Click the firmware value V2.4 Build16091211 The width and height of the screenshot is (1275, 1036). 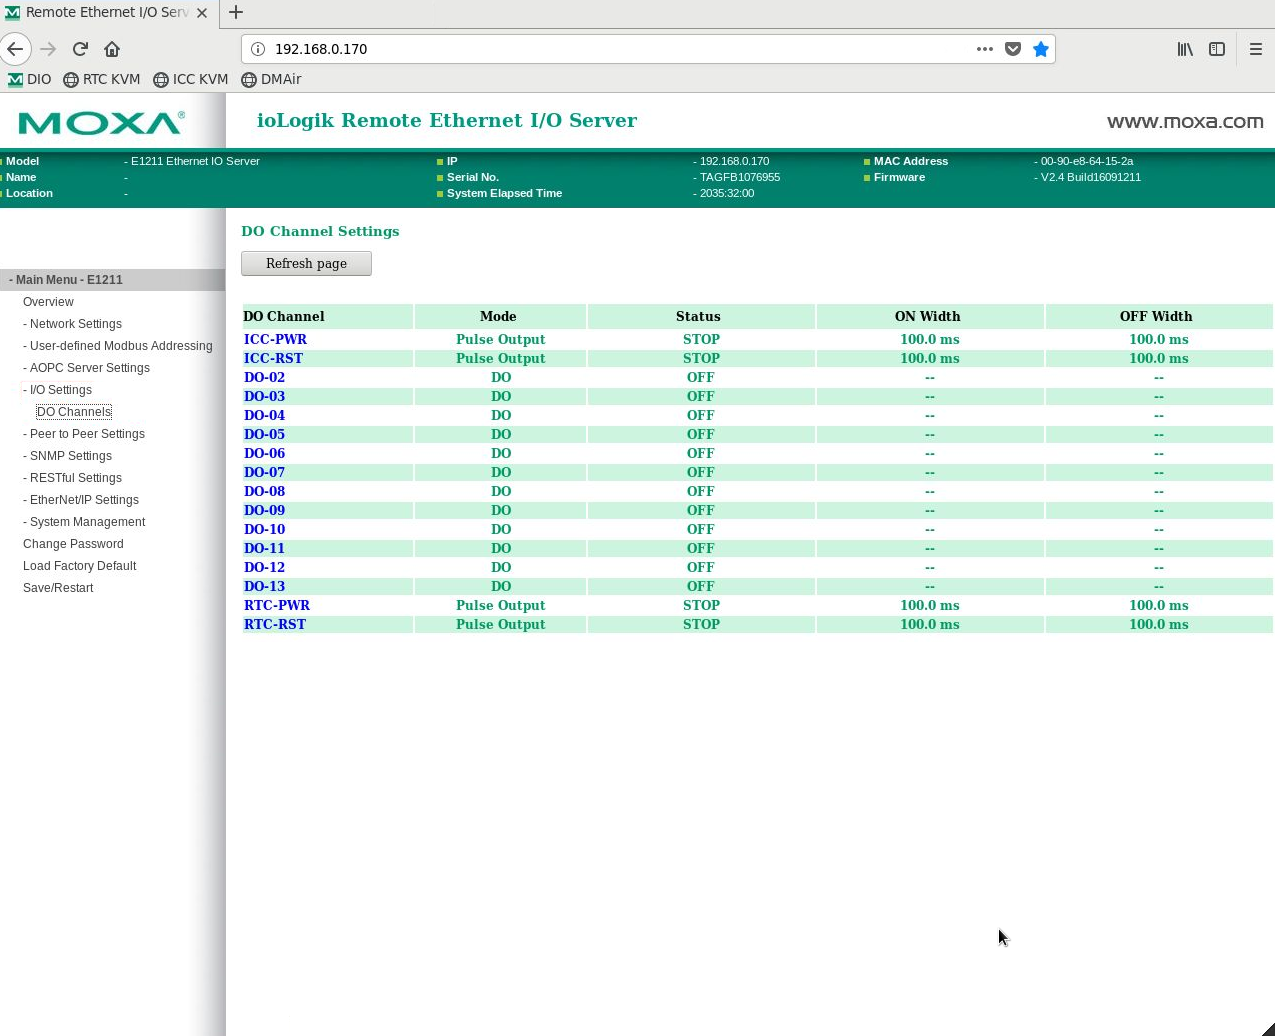[x=1091, y=177]
